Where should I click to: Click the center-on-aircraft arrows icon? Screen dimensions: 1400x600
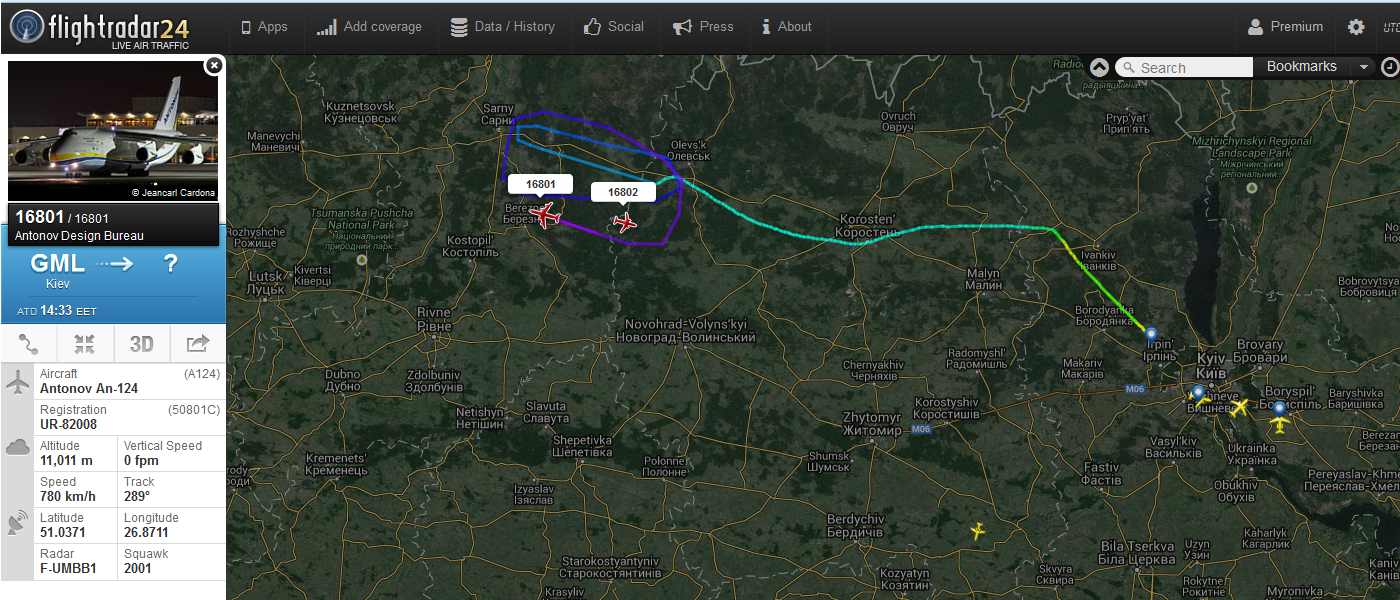pos(85,344)
